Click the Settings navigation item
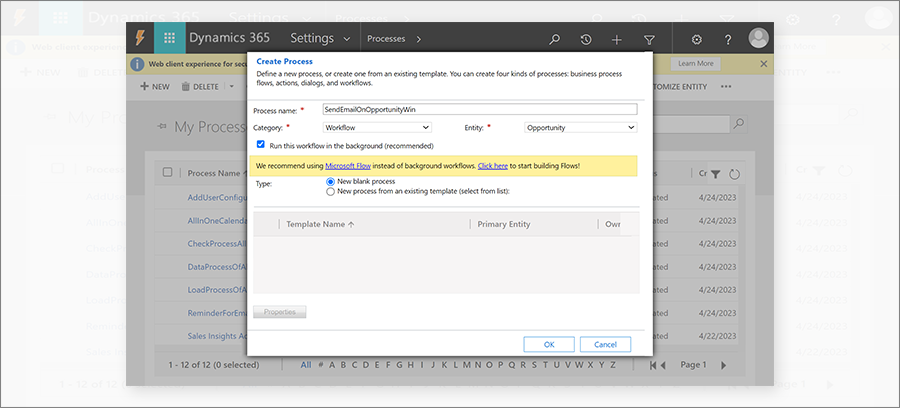The width and height of the screenshot is (900, 408). click(x=312, y=38)
